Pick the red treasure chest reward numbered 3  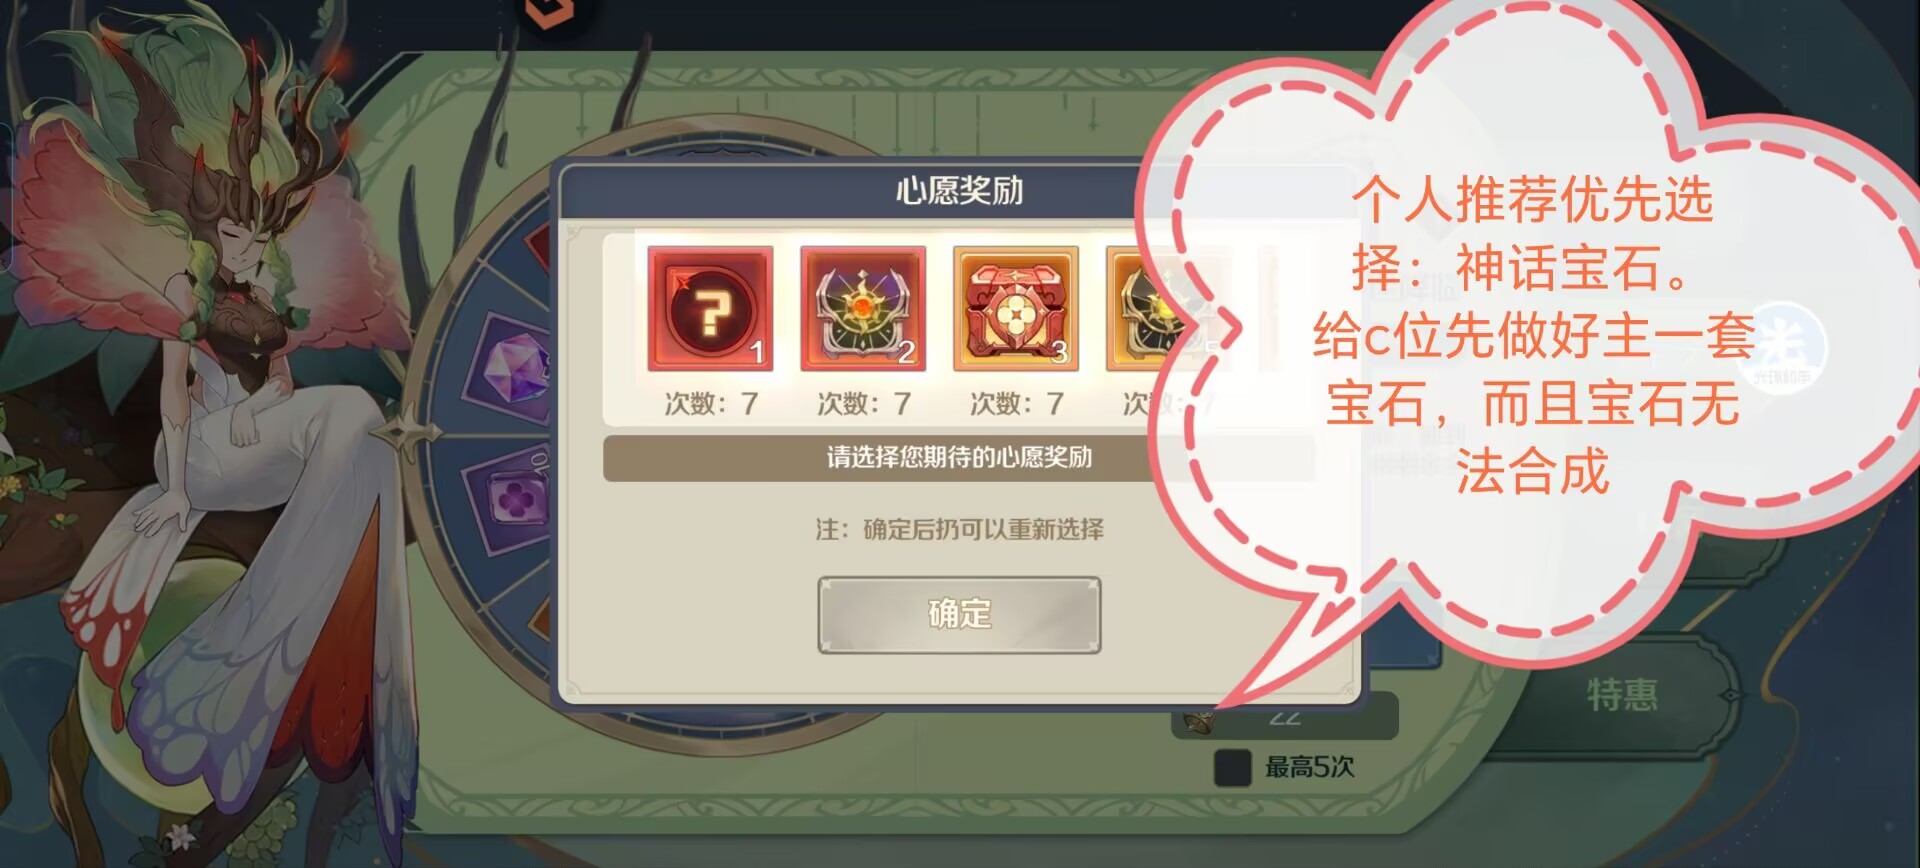point(1016,309)
